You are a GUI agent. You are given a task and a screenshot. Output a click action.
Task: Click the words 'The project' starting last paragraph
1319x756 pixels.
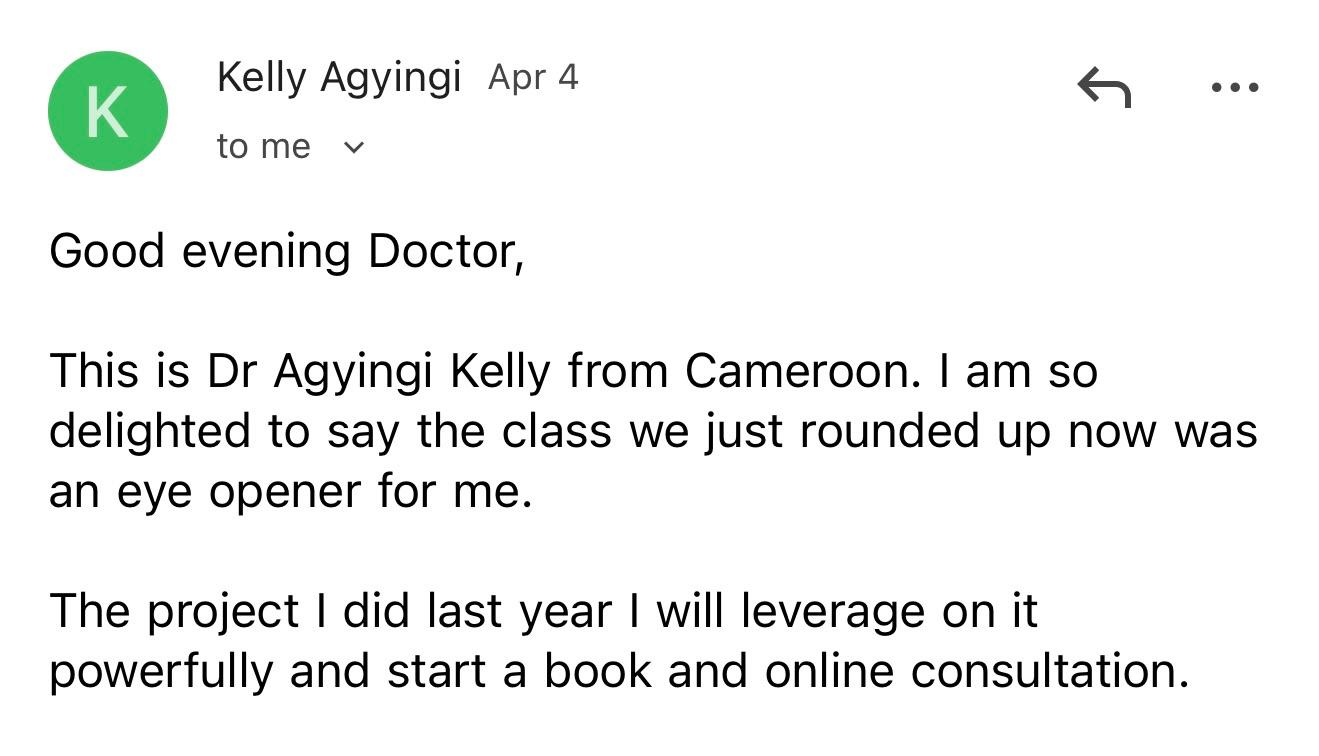point(174,611)
